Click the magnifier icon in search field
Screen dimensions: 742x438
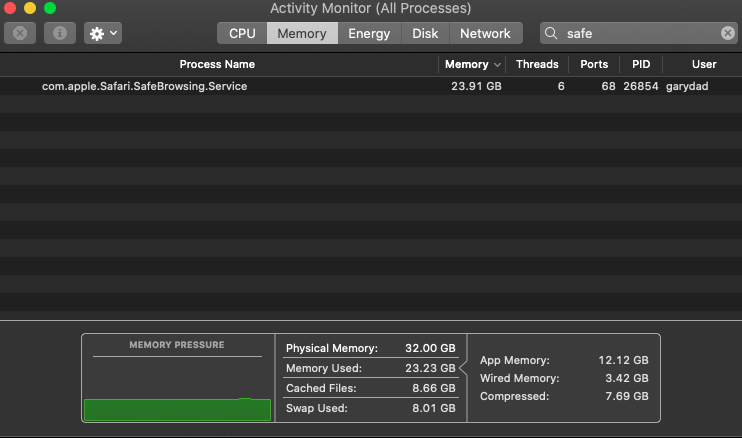(551, 33)
